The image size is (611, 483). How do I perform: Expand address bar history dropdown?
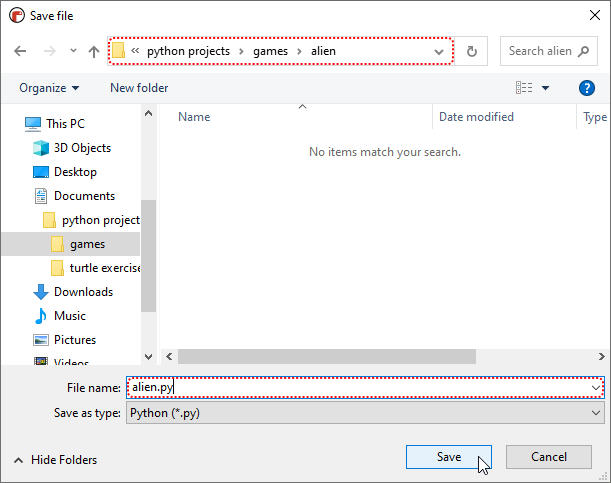pyautogui.click(x=439, y=51)
